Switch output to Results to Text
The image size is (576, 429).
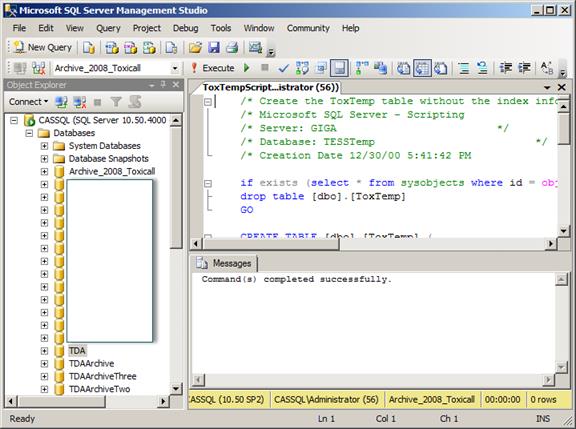pos(403,68)
